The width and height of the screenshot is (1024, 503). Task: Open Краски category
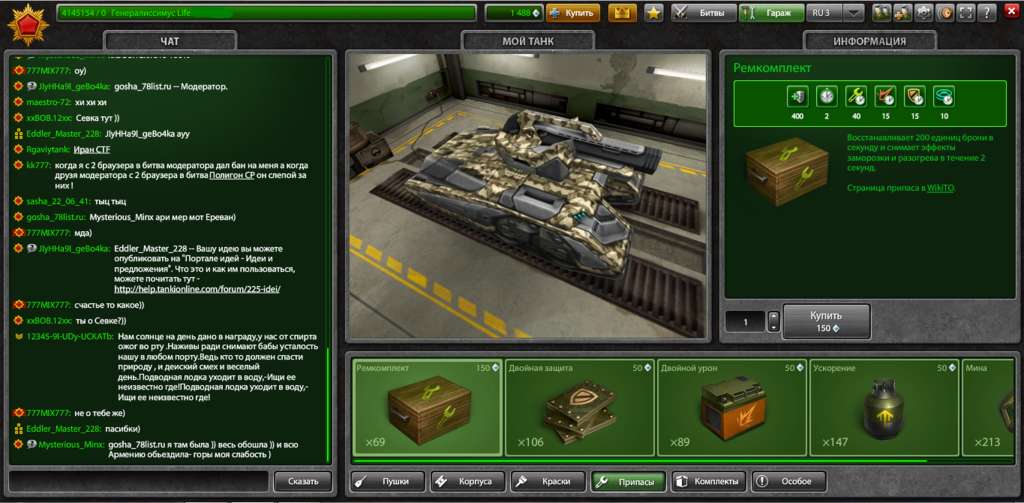548,482
